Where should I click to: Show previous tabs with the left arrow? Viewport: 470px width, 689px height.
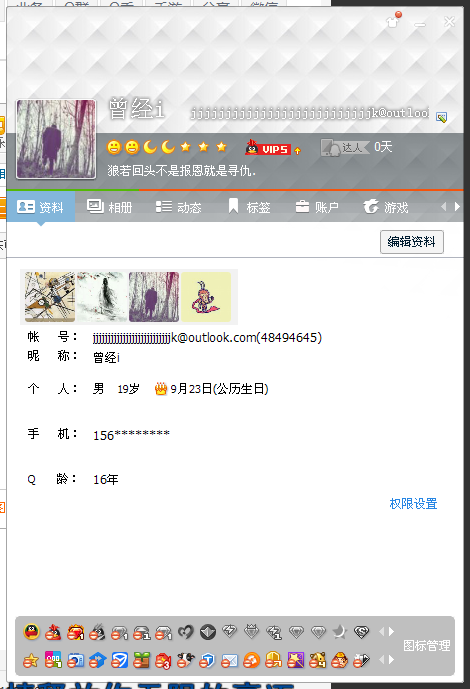tap(444, 206)
